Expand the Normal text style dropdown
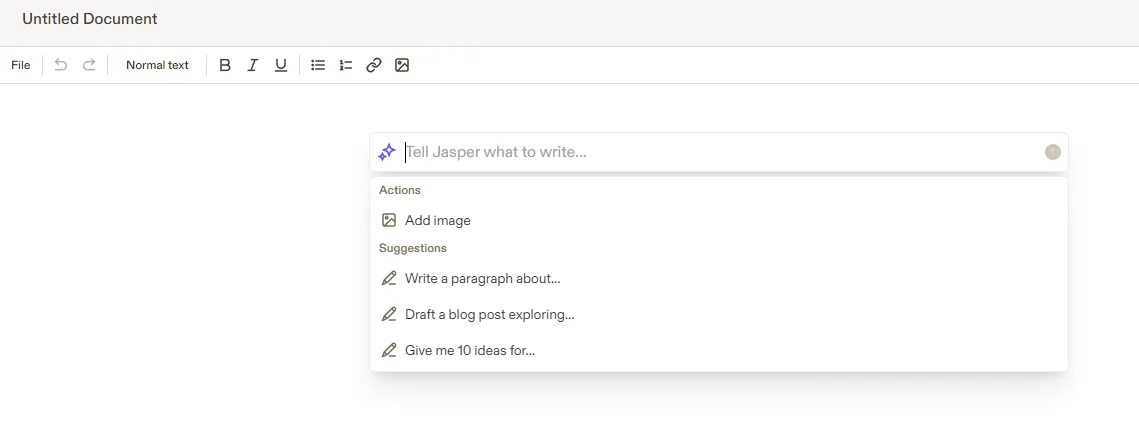Screen dimensions: 1139x422 (x=157, y=65)
